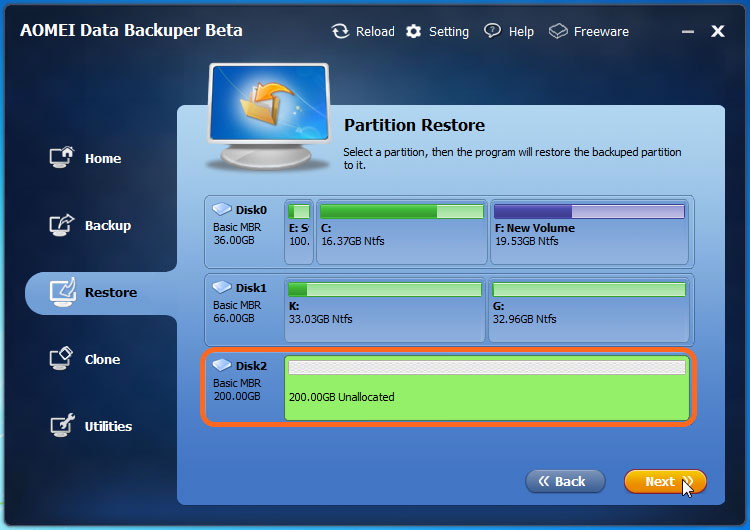This screenshot has width=750, height=530.
Task: Click the Disk0 36.00GB size text
Action: 234,240
